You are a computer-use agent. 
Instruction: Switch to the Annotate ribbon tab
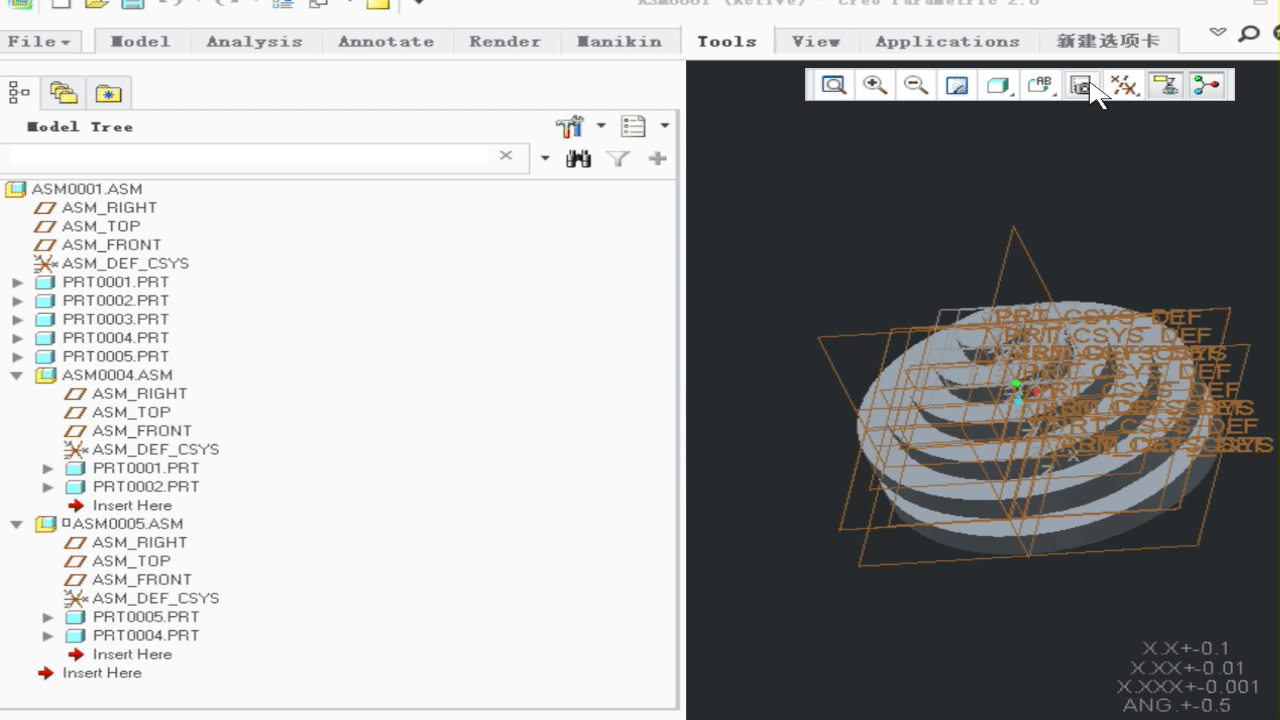tap(386, 41)
